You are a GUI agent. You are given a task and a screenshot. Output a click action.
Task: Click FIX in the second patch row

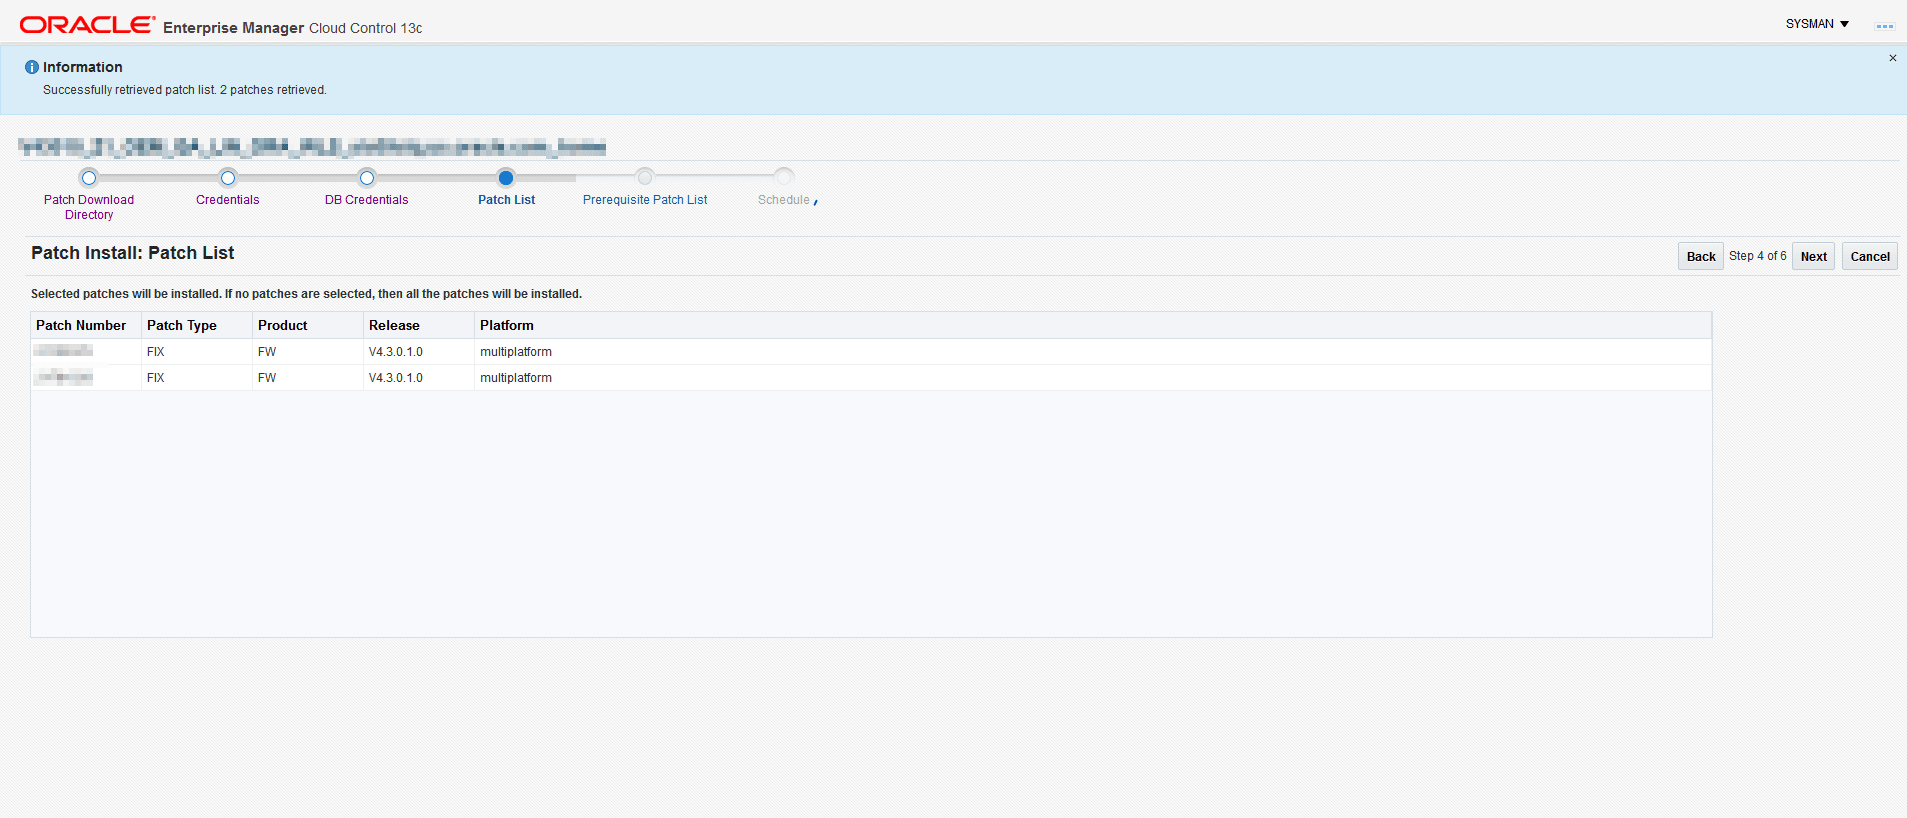pyautogui.click(x=155, y=378)
